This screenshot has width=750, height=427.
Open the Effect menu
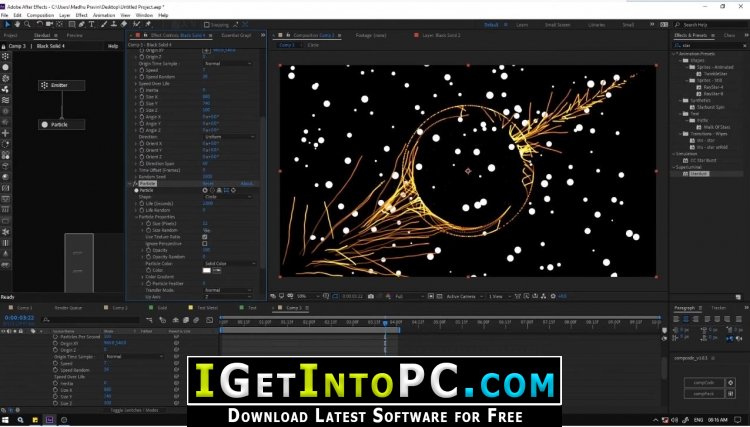coord(82,15)
